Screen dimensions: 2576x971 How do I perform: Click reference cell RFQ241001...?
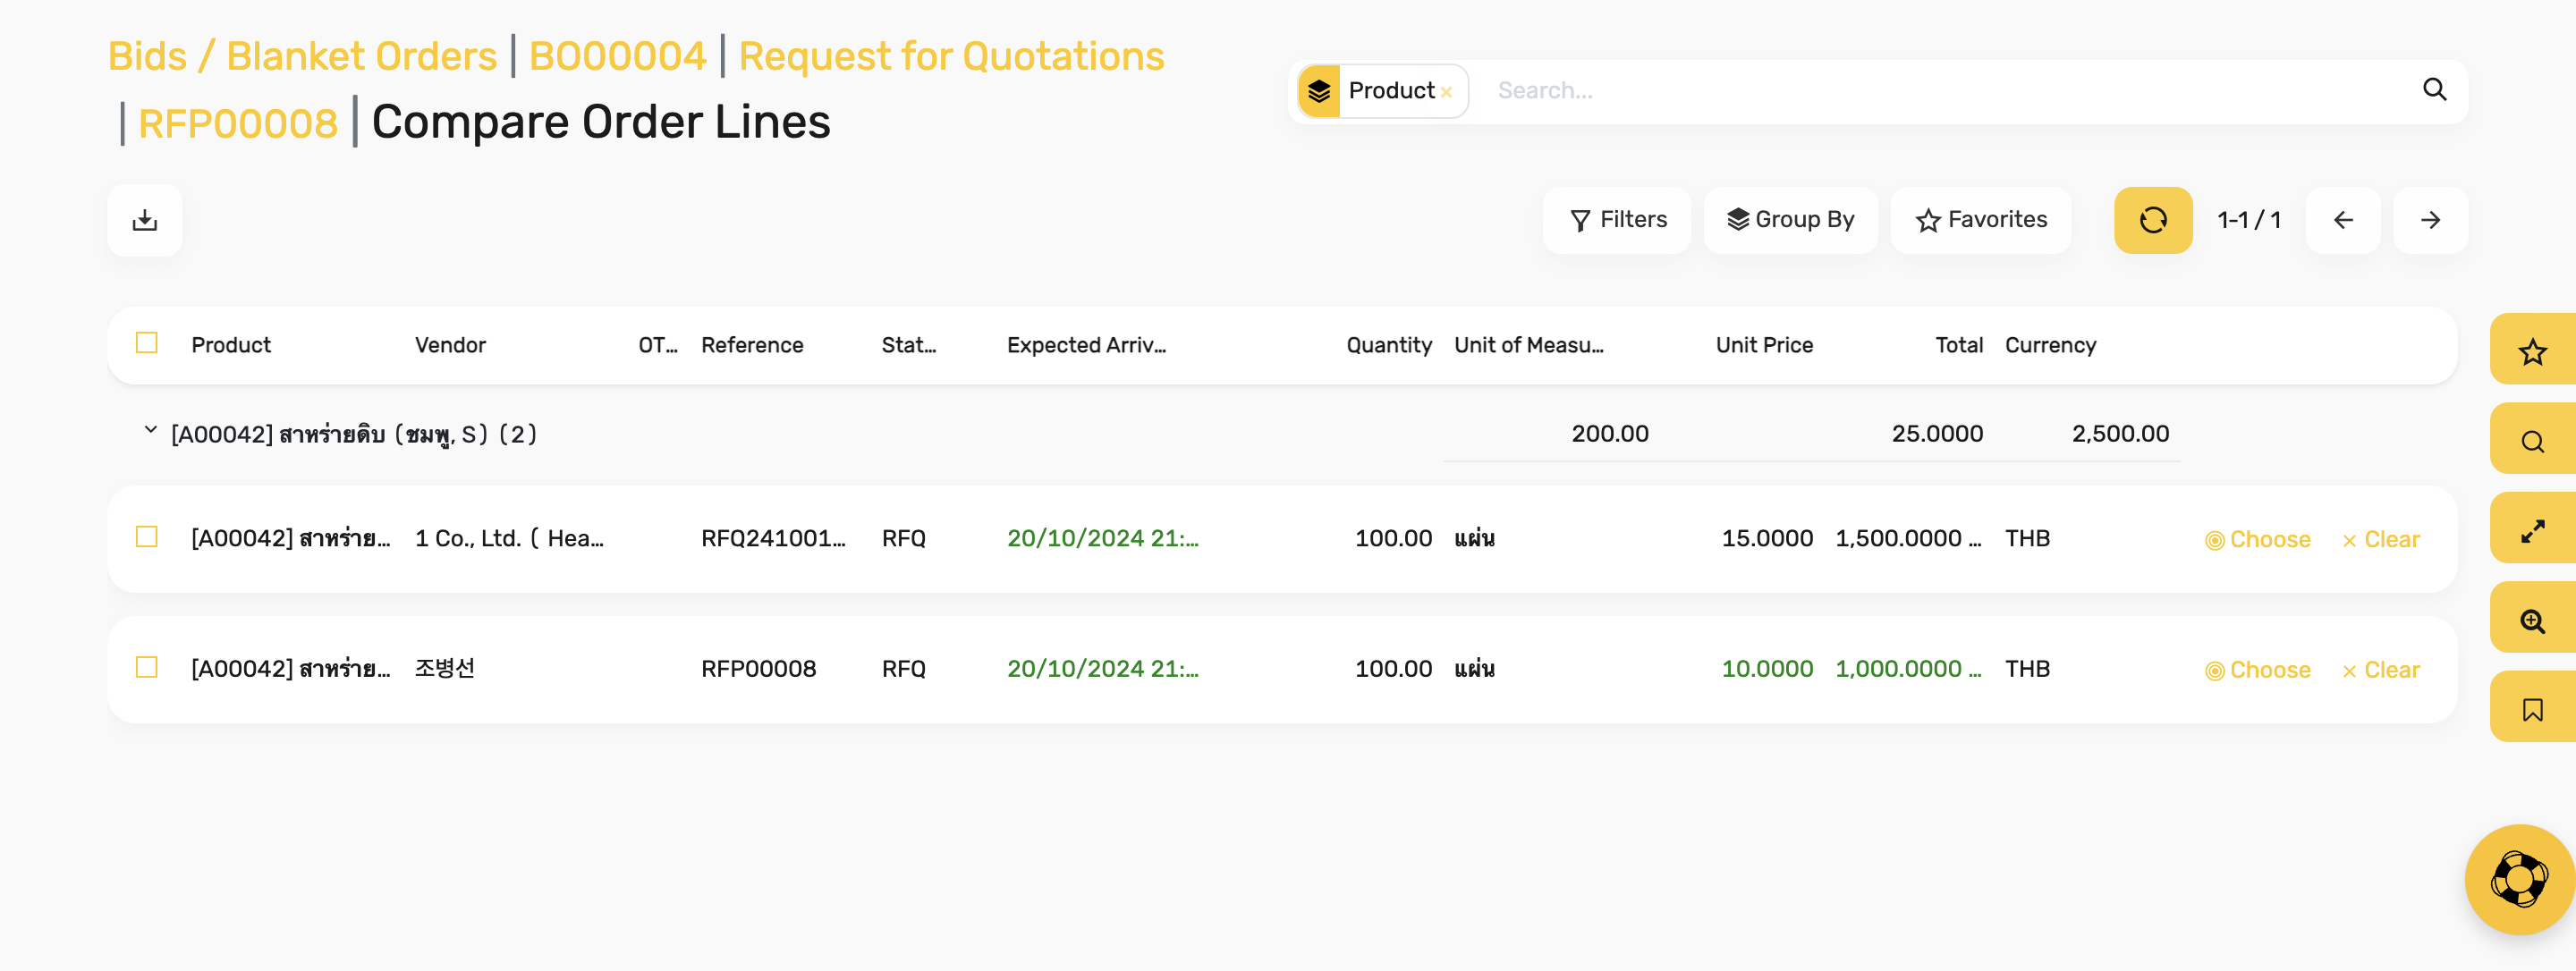click(773, 538)
